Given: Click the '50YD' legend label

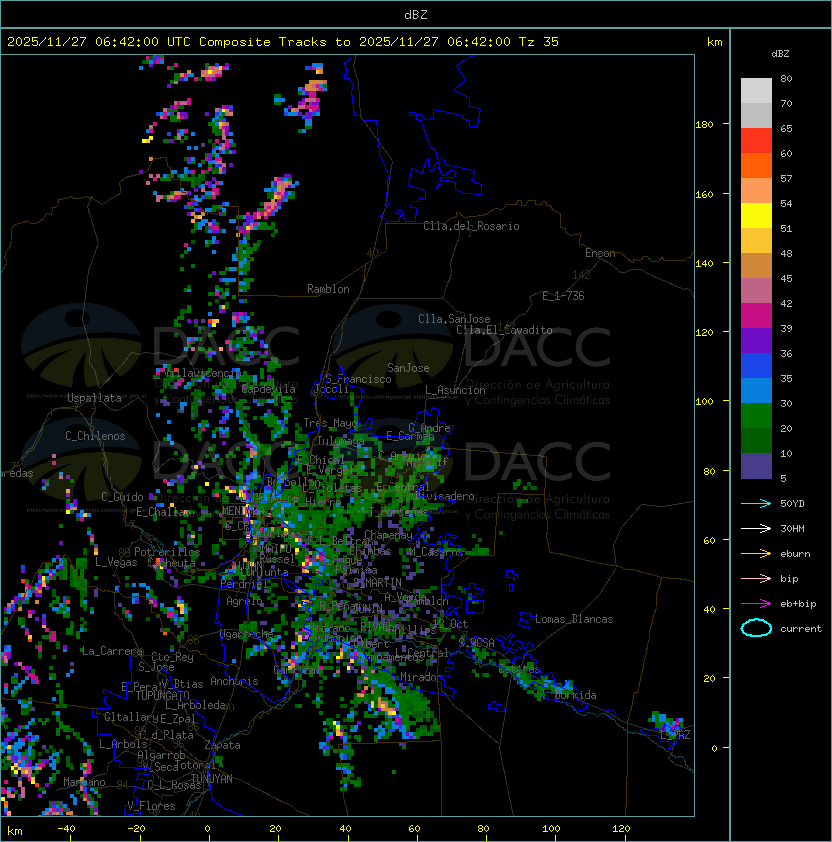Looking at the screenshot, I should point(792,503).
